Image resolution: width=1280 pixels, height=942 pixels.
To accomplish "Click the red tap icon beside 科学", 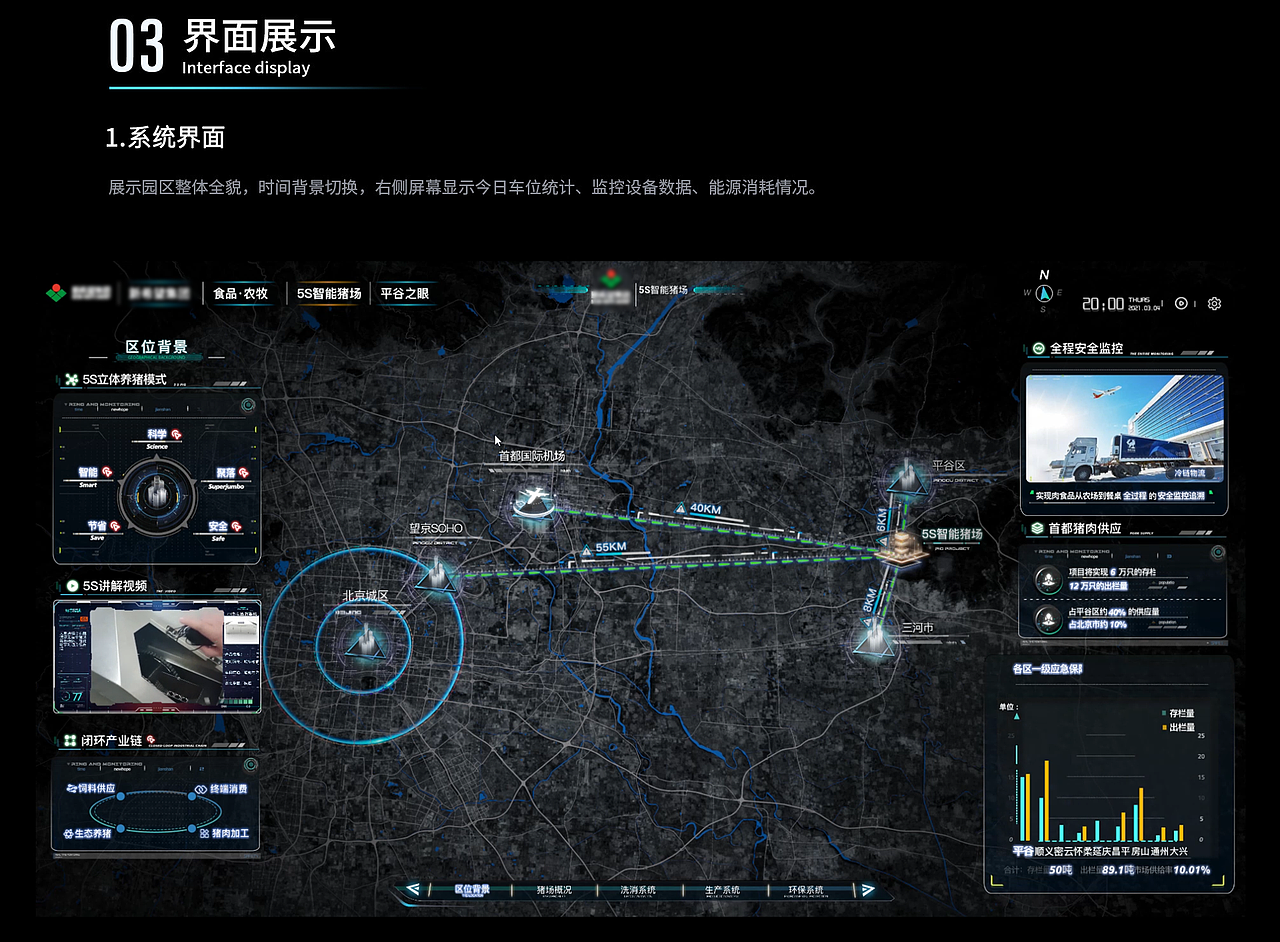I will 176,434.
